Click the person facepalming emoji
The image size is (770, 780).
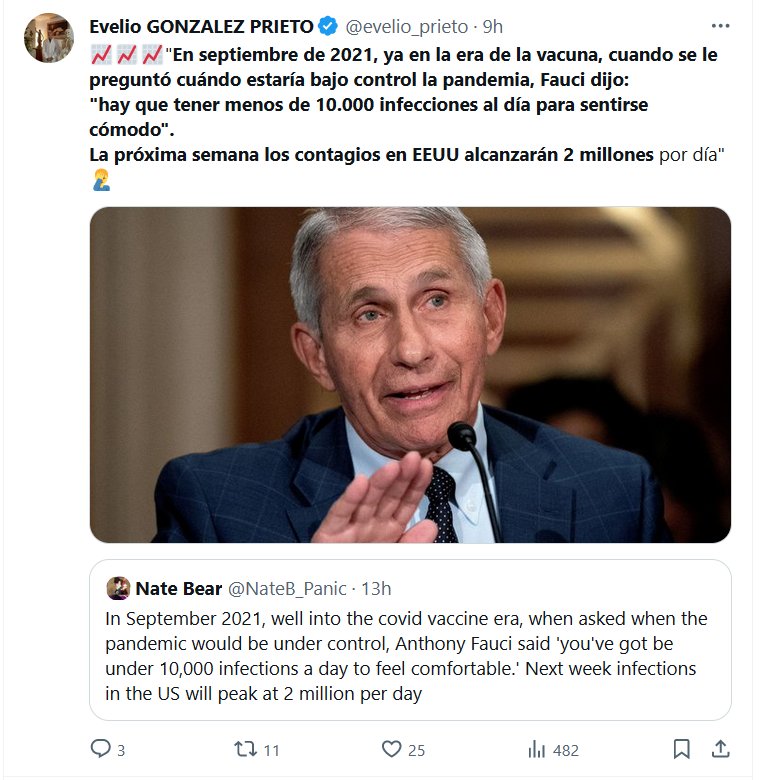click(101, 181)
